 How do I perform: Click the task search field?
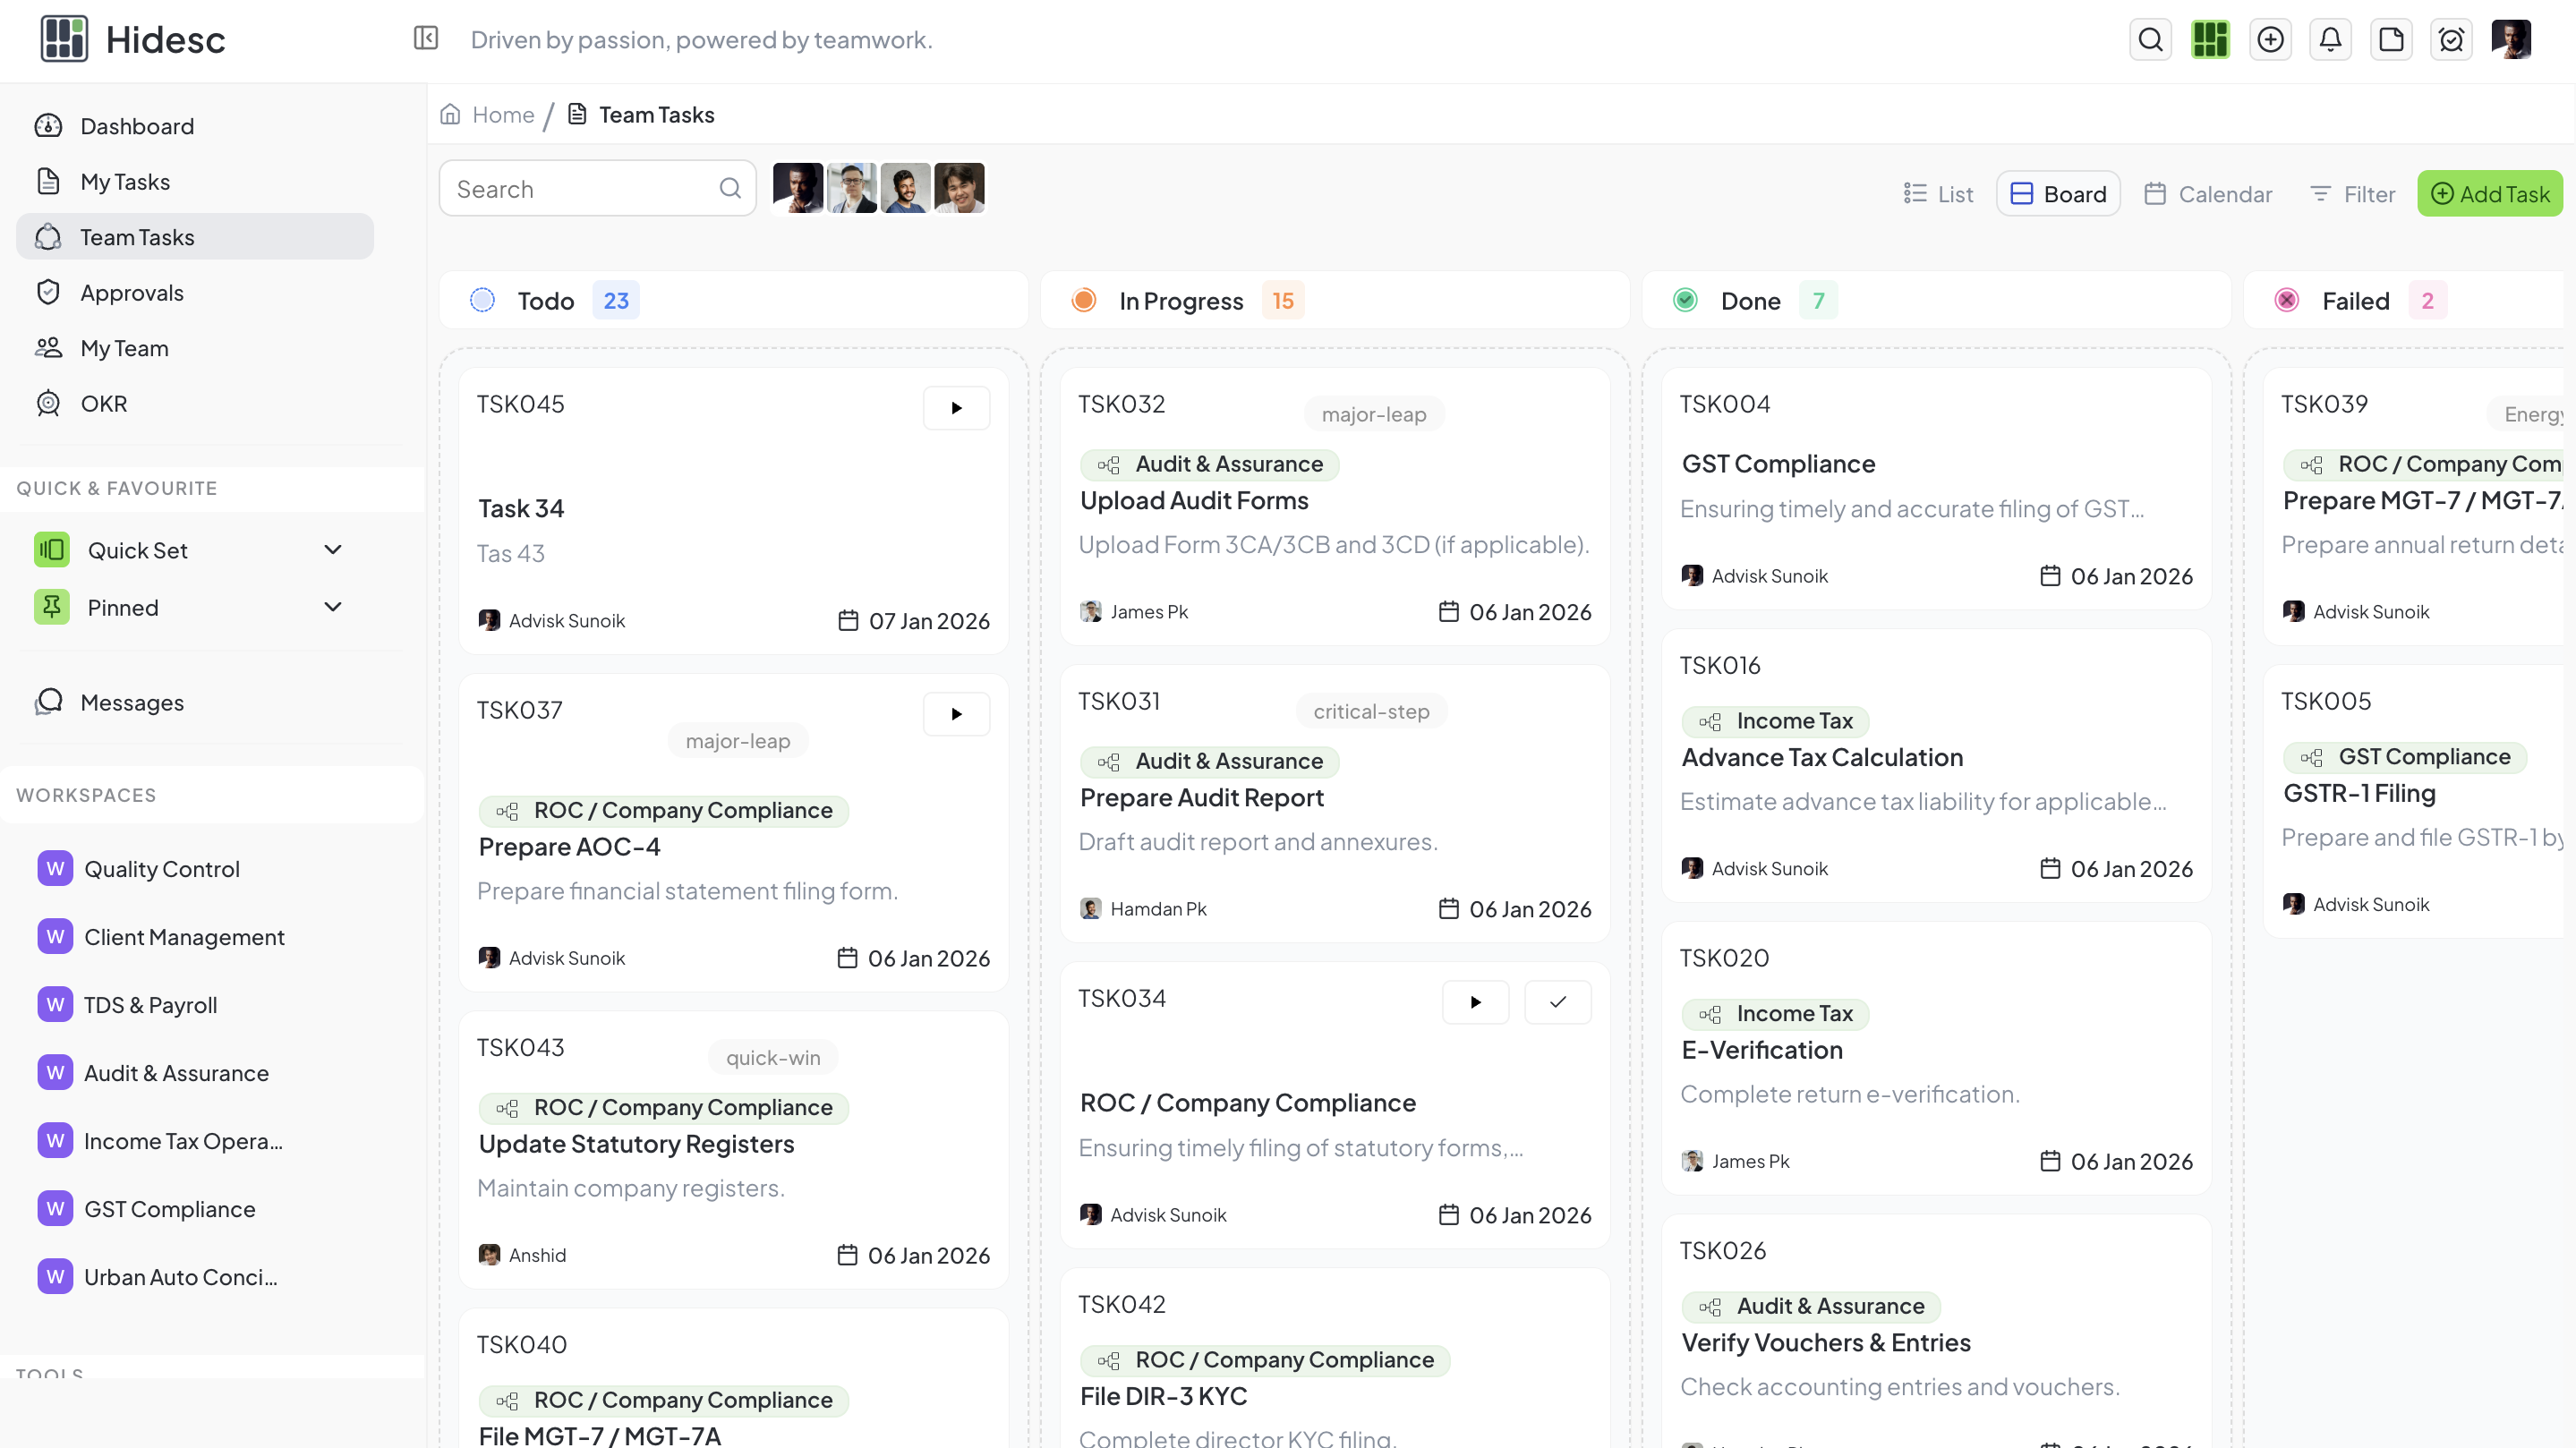click(580, 188)
